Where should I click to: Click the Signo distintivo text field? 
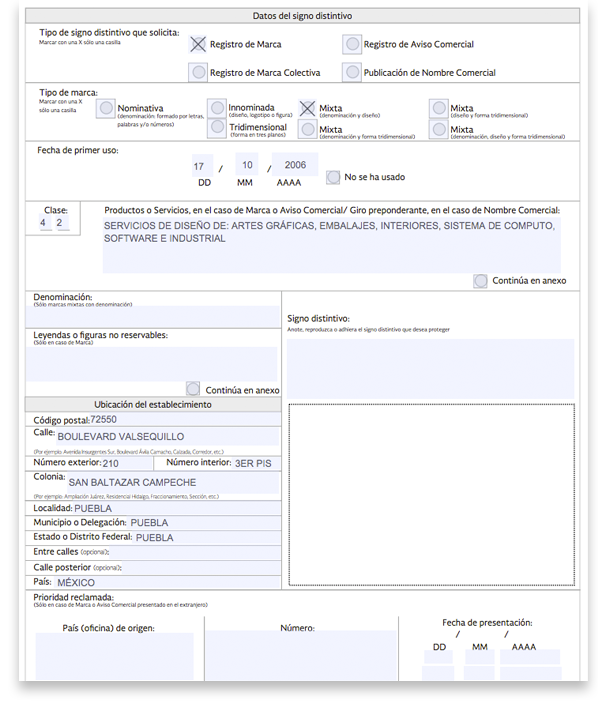430,369
